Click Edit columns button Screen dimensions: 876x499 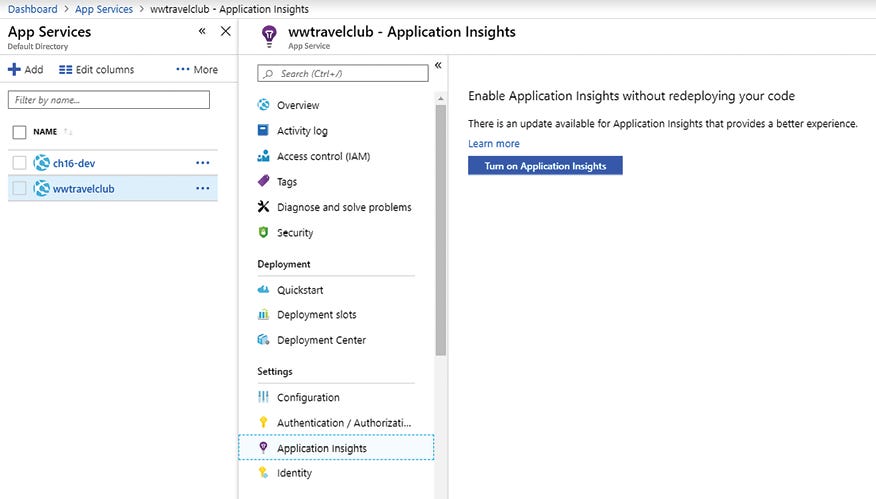click(x=97, y=70)
